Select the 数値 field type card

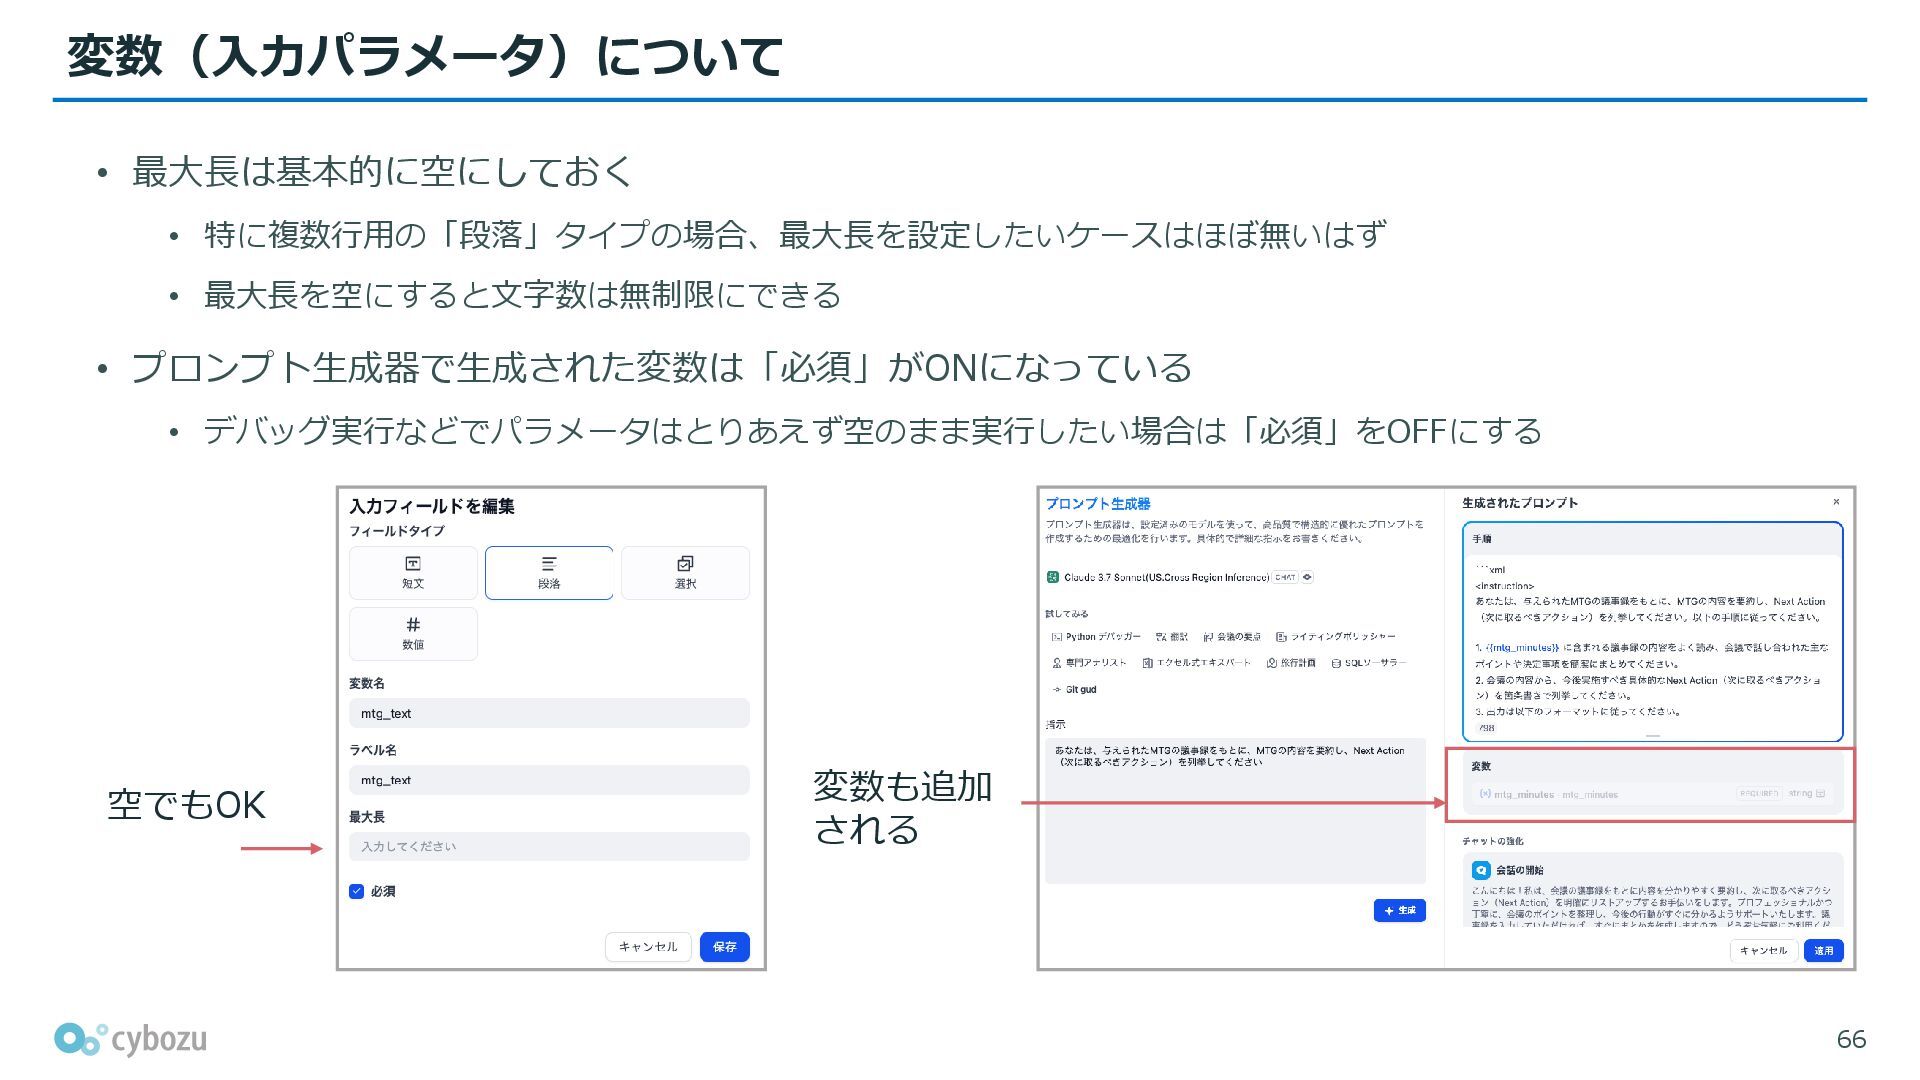coord(413,634)
